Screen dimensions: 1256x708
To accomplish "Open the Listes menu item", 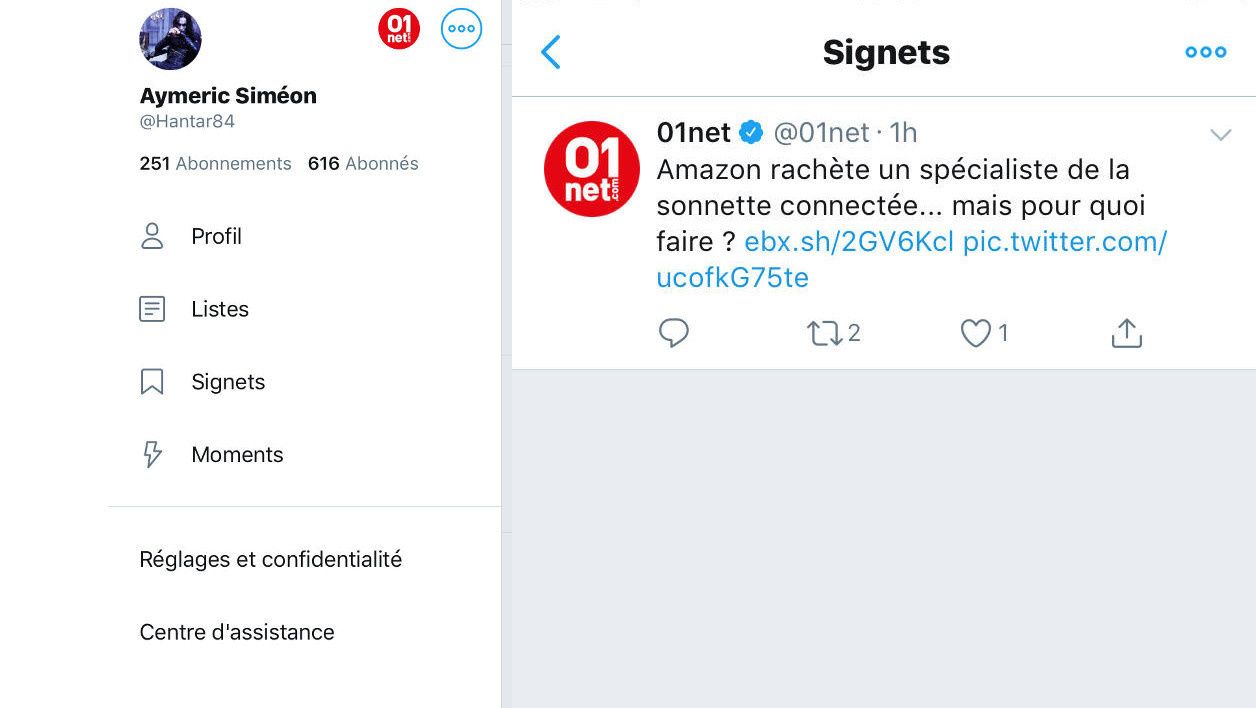I will [220, 310].
